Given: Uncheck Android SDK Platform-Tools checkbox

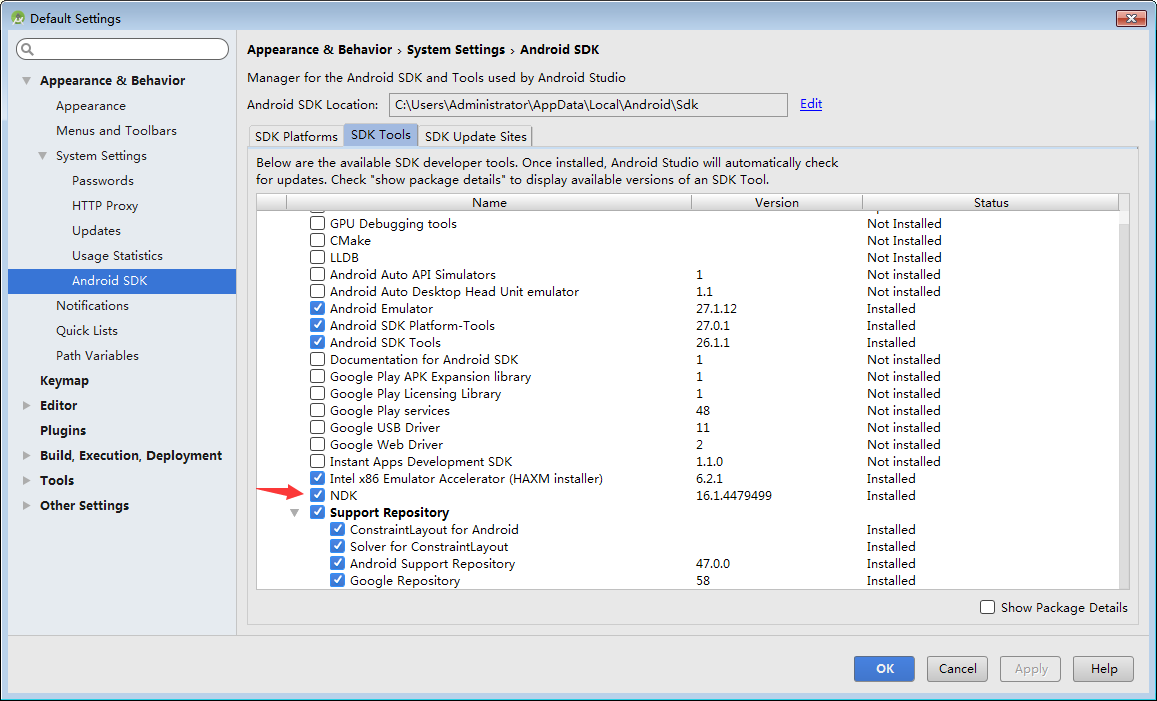Looking at the screenshot, I should pyautogui.click(x=317, y=325).
